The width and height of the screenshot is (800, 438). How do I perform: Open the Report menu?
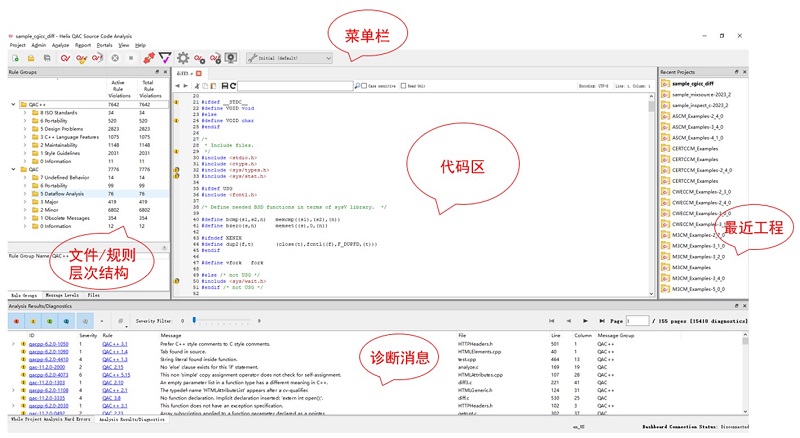click(83, 45)
